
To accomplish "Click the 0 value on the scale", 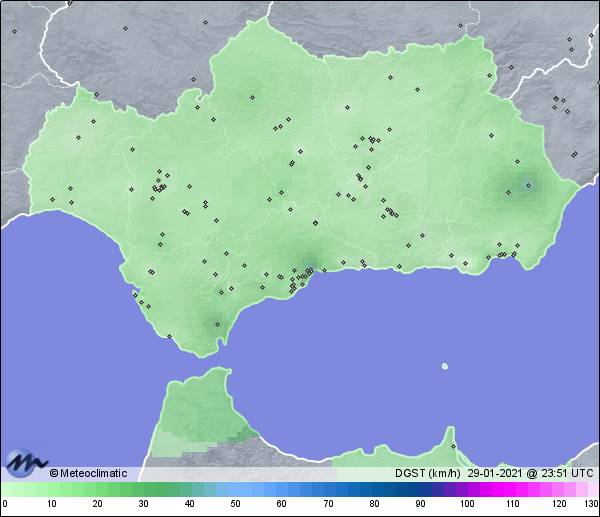I will (x=5, y=503).
